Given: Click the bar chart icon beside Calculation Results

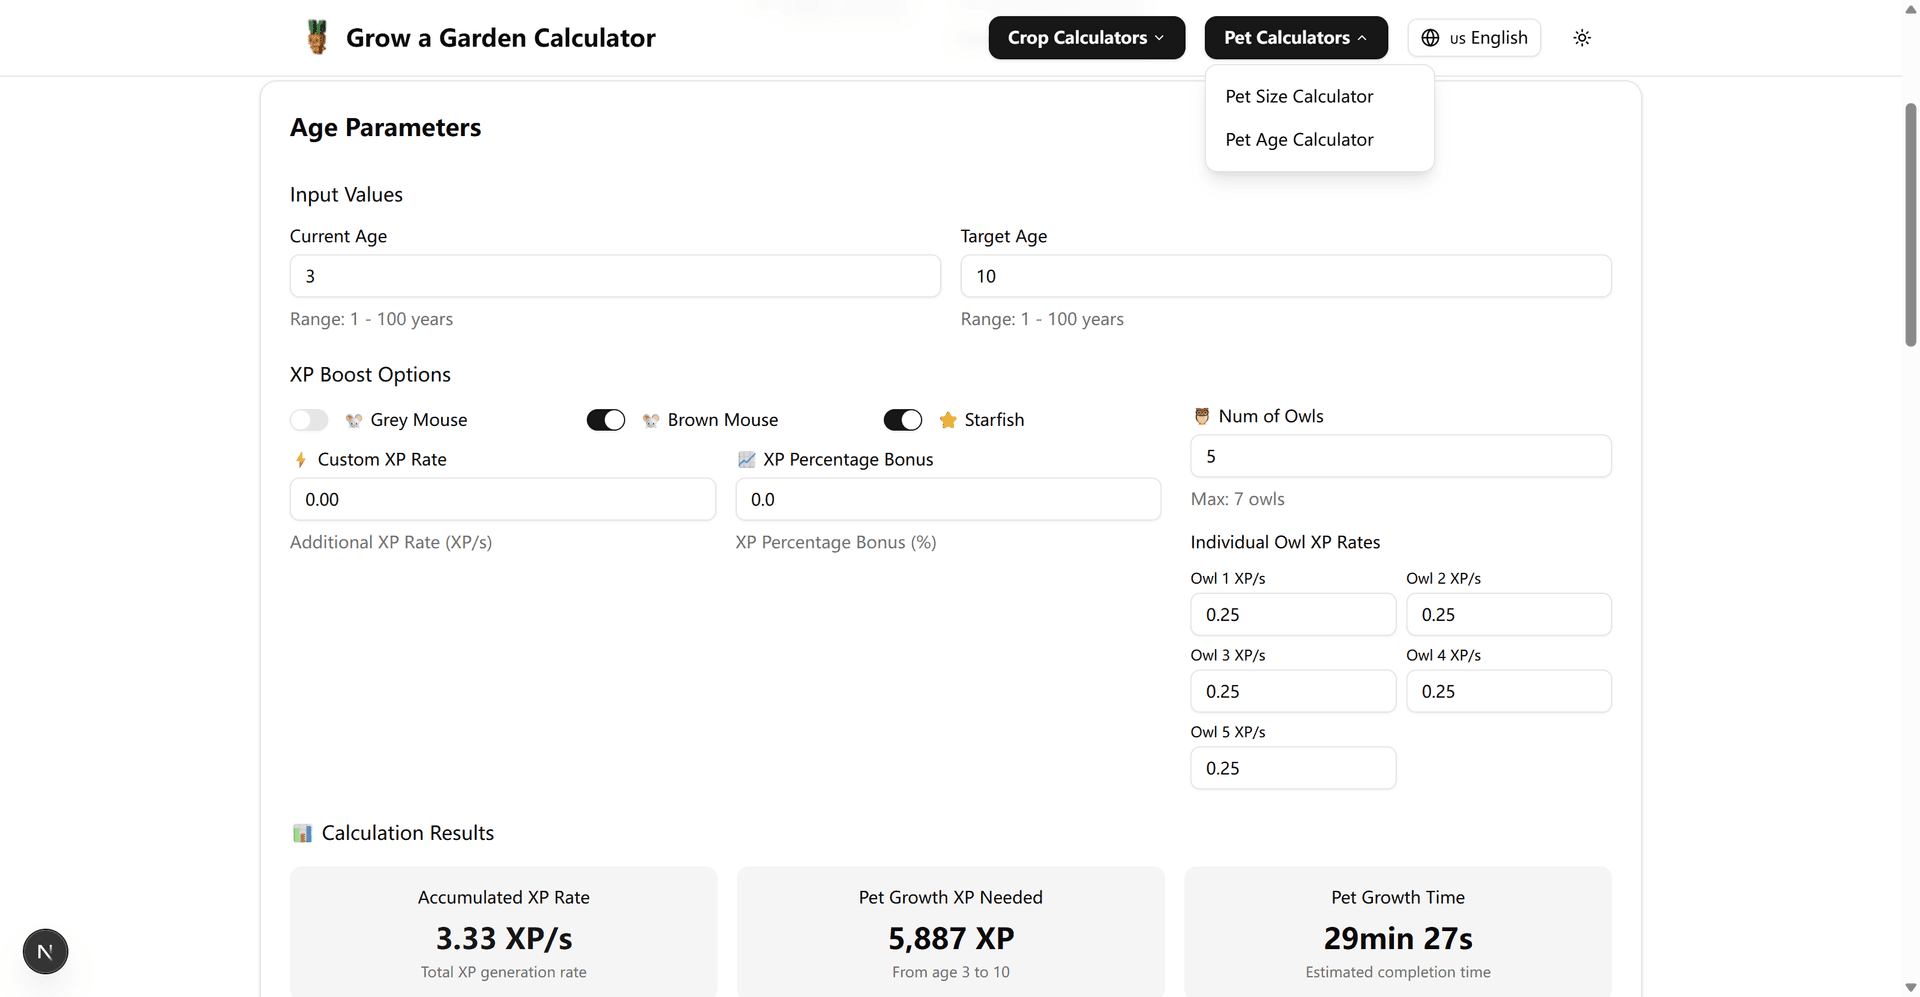Looking at the screenshot, I should pos(301,832).
